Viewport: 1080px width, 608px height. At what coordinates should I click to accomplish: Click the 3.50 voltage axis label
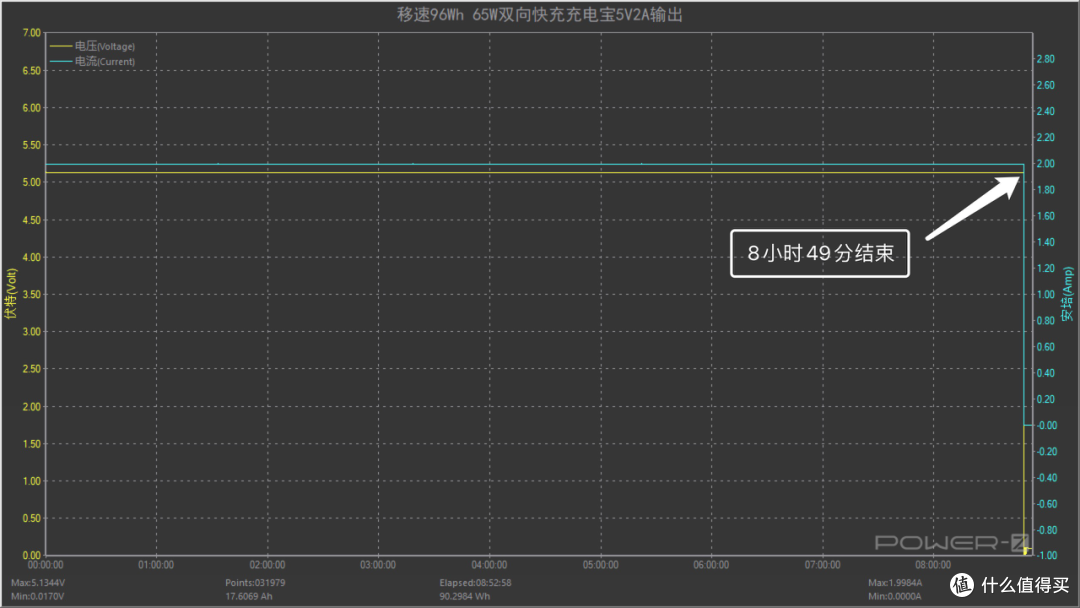pyautogui.click(x=32, y=294)
